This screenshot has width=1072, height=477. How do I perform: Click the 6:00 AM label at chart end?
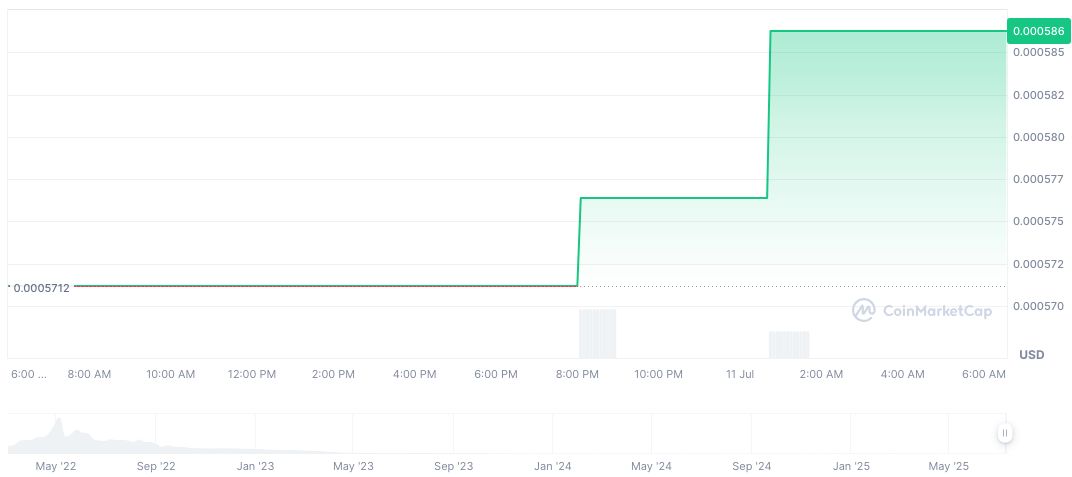[x=984, y=374]
